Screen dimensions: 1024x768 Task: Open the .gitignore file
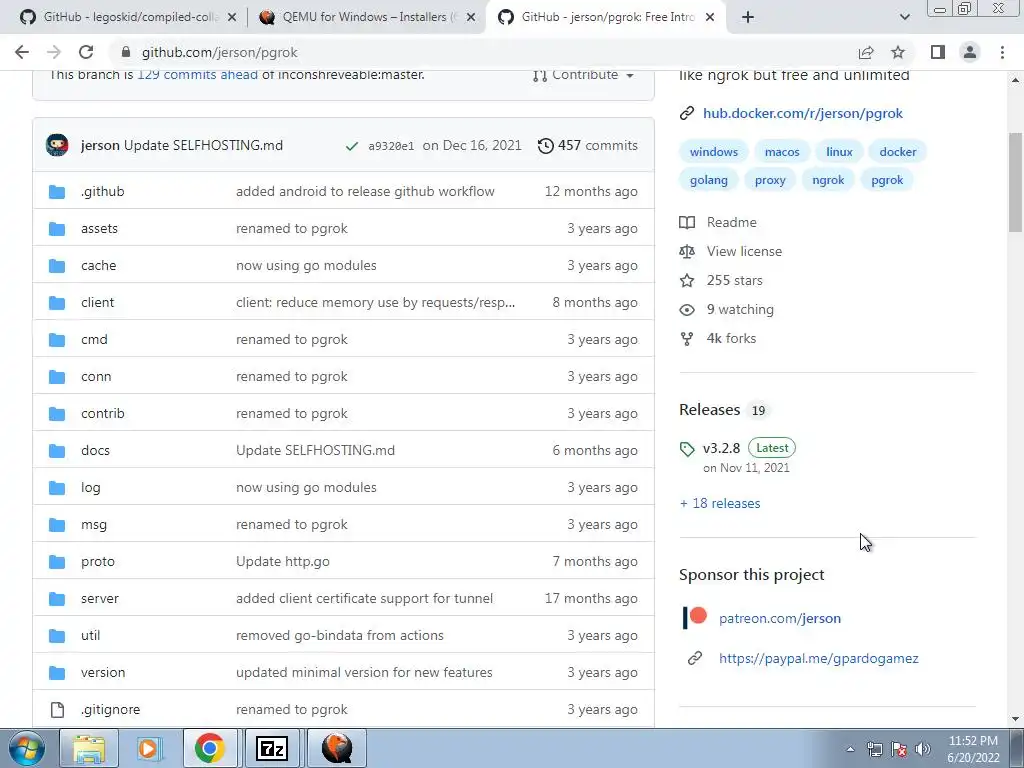click(x=110, y=709)
